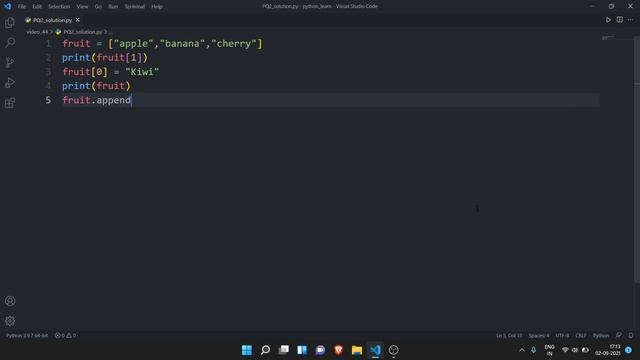Click the round clock-like app icon on the taskbar
Viewport: 640px width, 360px height.
(393, 350)
